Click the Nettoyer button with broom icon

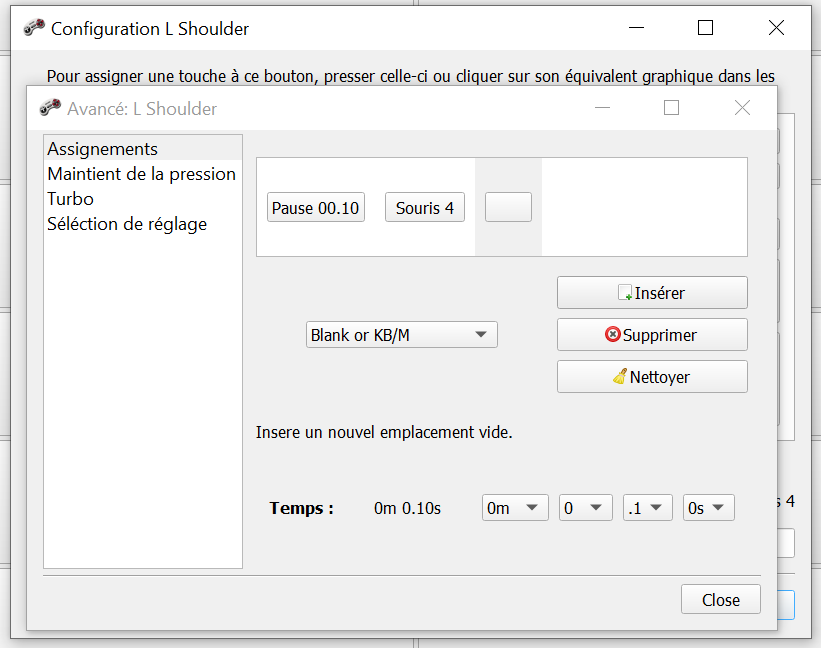tap(652, 377)
